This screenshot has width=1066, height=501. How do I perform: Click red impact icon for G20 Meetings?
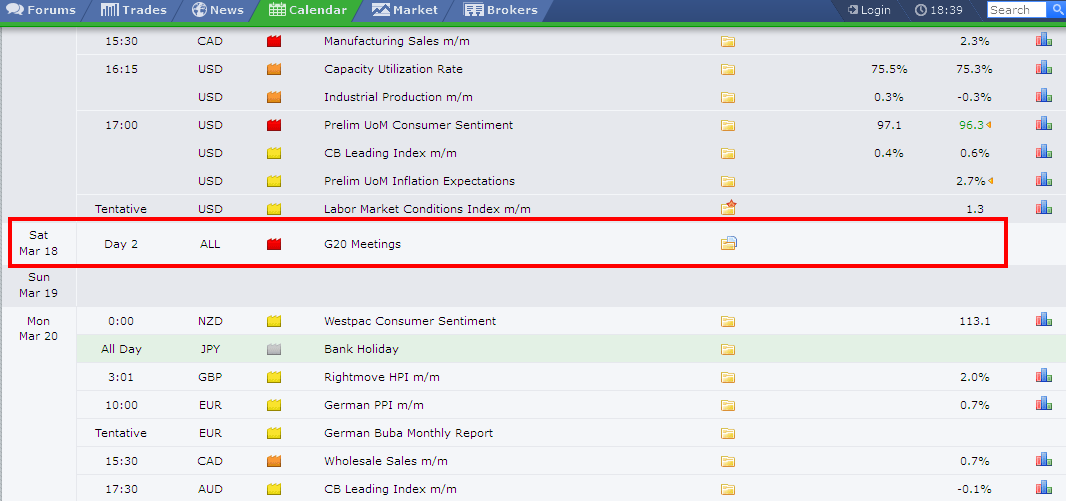pos(274,244)
